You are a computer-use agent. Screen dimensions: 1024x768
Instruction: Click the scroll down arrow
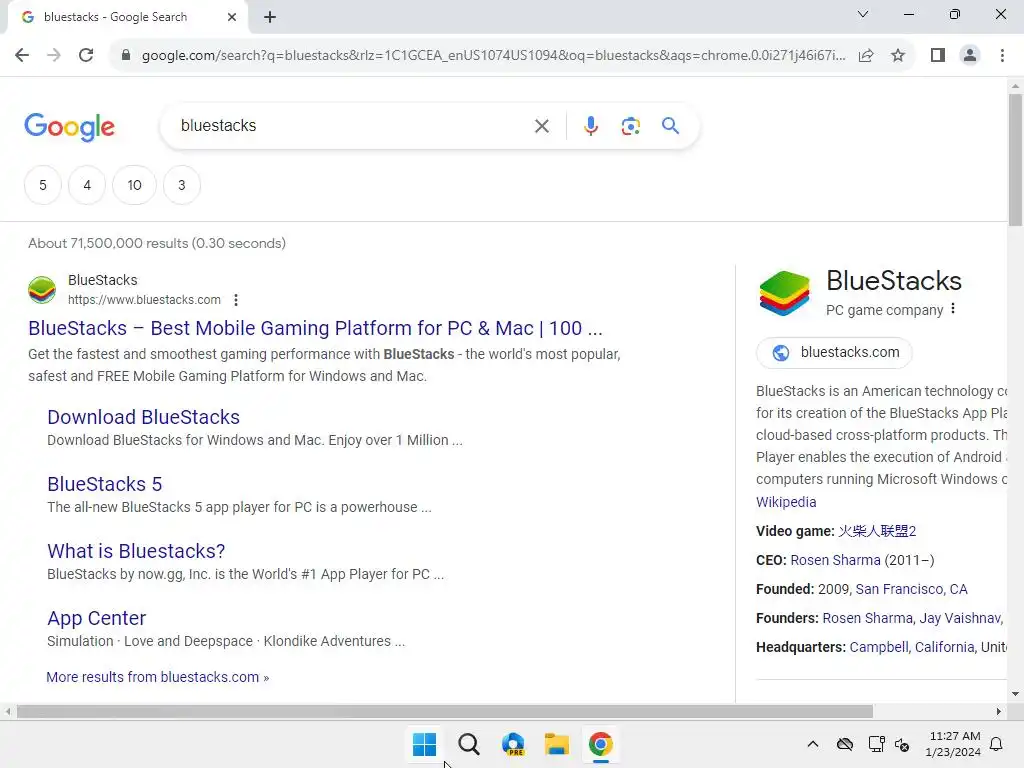click(x=1016, y=694)
